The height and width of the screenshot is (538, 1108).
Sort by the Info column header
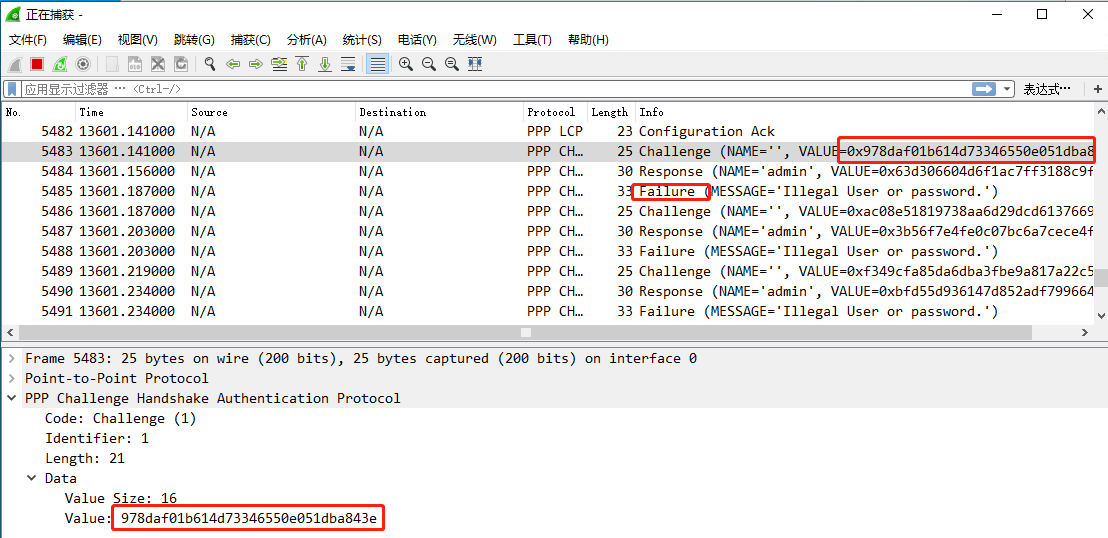[x=864, y=112]
